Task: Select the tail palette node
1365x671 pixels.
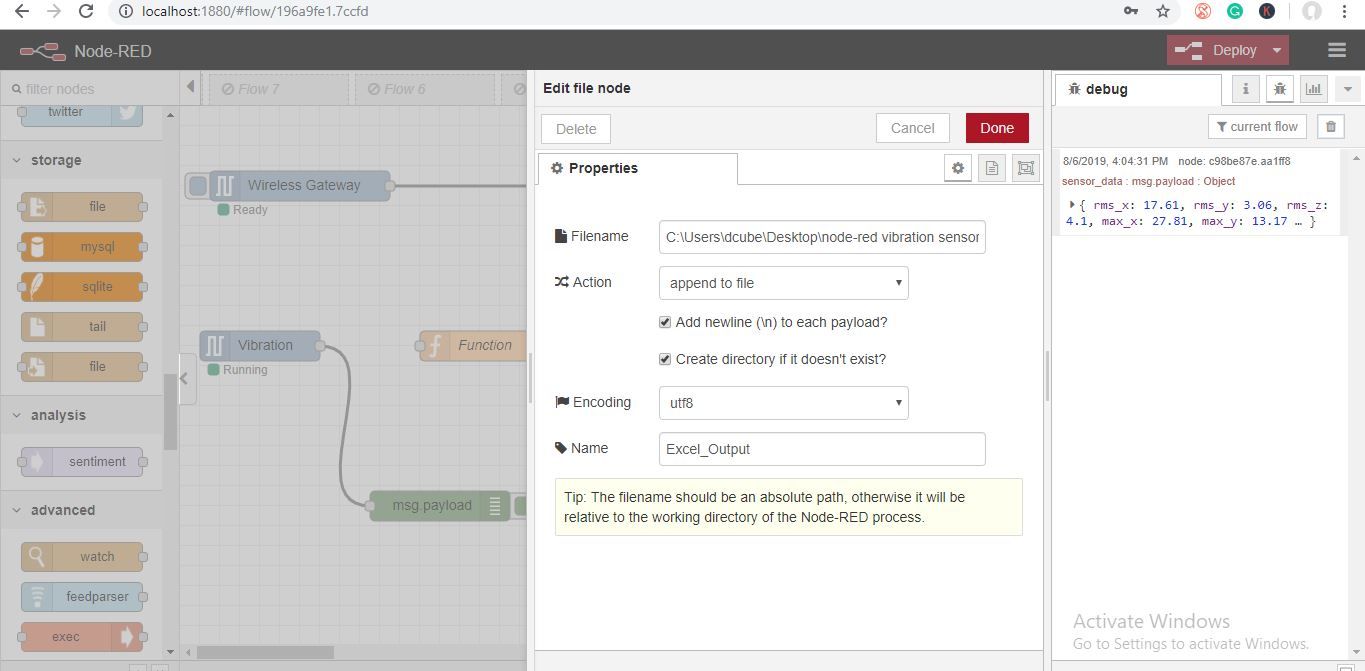Action: click(82, 327)
